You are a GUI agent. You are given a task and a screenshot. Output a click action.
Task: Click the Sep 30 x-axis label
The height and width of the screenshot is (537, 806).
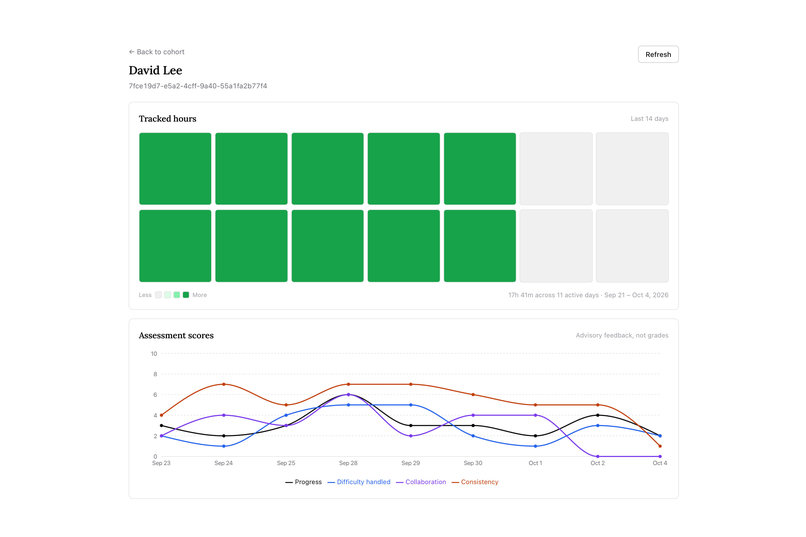point(473,463)
